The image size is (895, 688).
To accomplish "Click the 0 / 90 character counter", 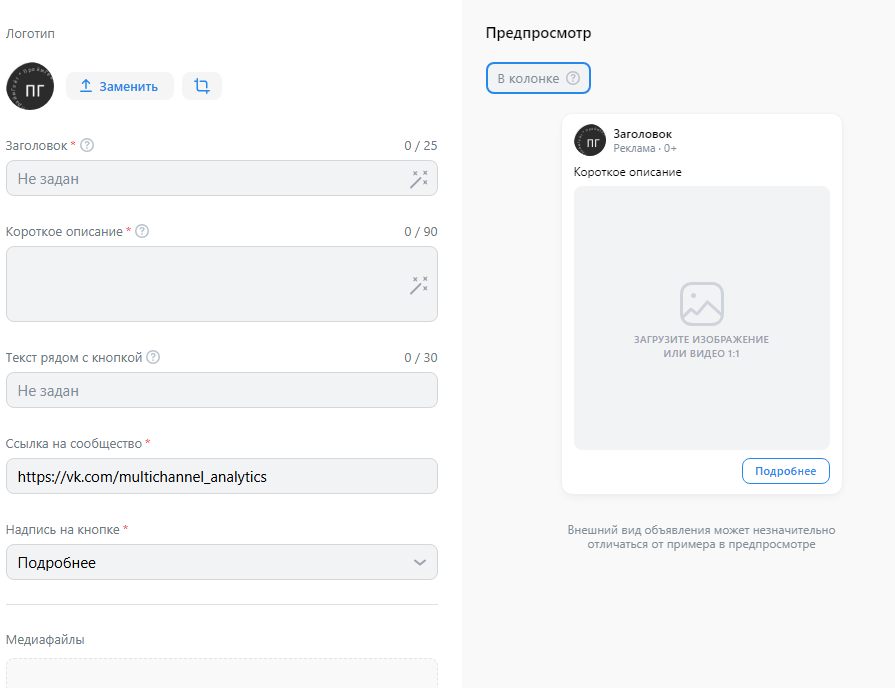I will tap(421, 232).
